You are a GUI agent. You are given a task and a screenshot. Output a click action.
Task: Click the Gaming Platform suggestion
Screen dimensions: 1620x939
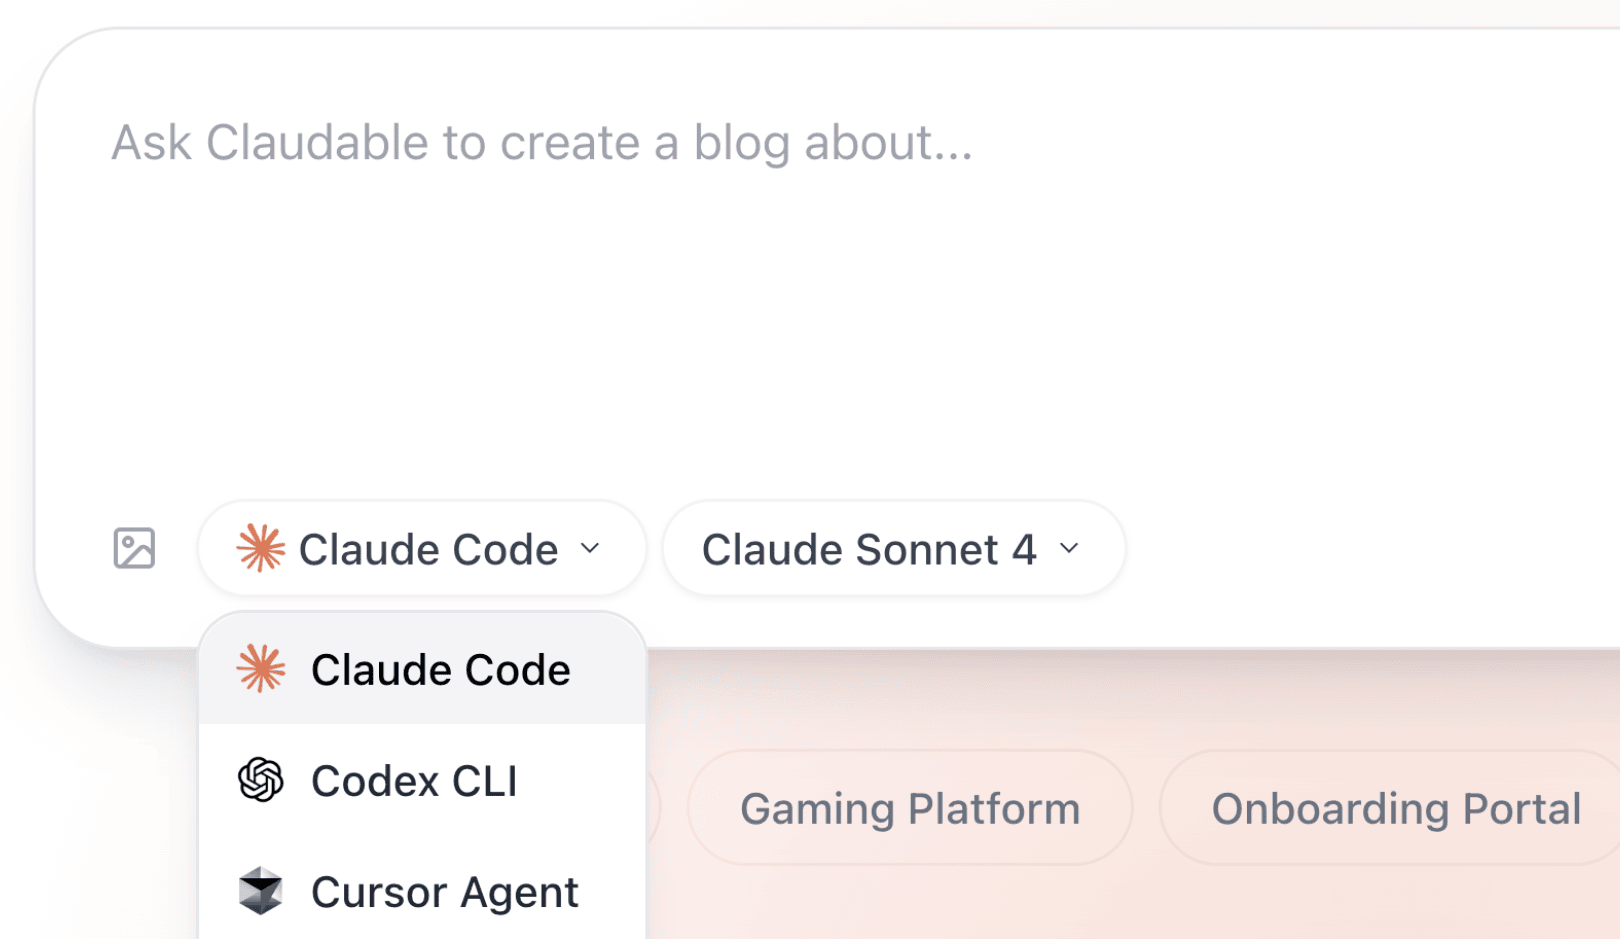coord(909,808)
